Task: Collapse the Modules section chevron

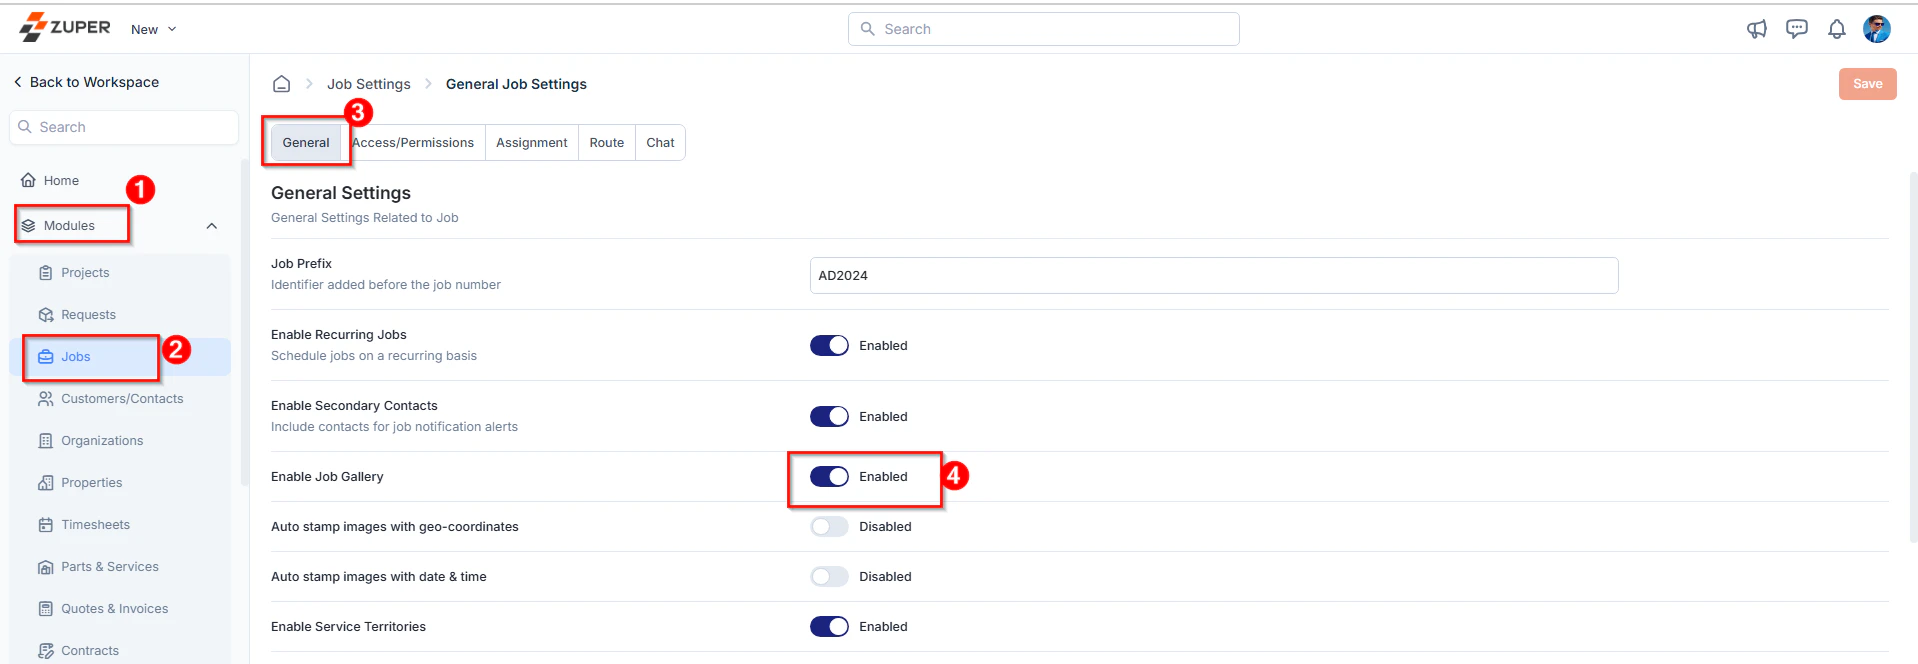Action: click(x=212, y=226)
